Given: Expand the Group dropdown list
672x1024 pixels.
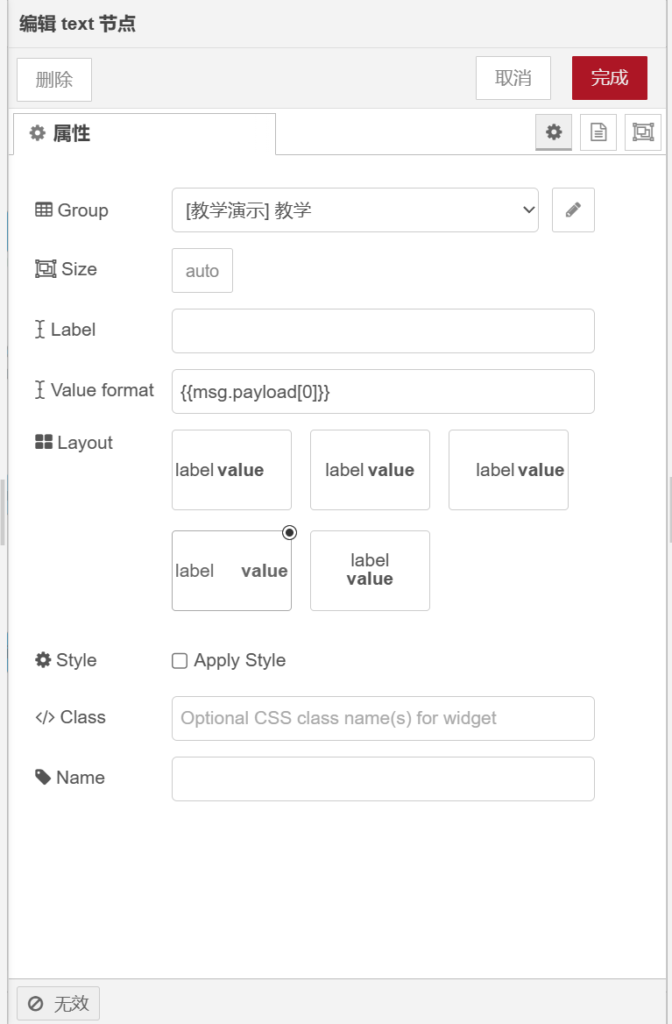Looking at the screenshot, I should [355, 210].
